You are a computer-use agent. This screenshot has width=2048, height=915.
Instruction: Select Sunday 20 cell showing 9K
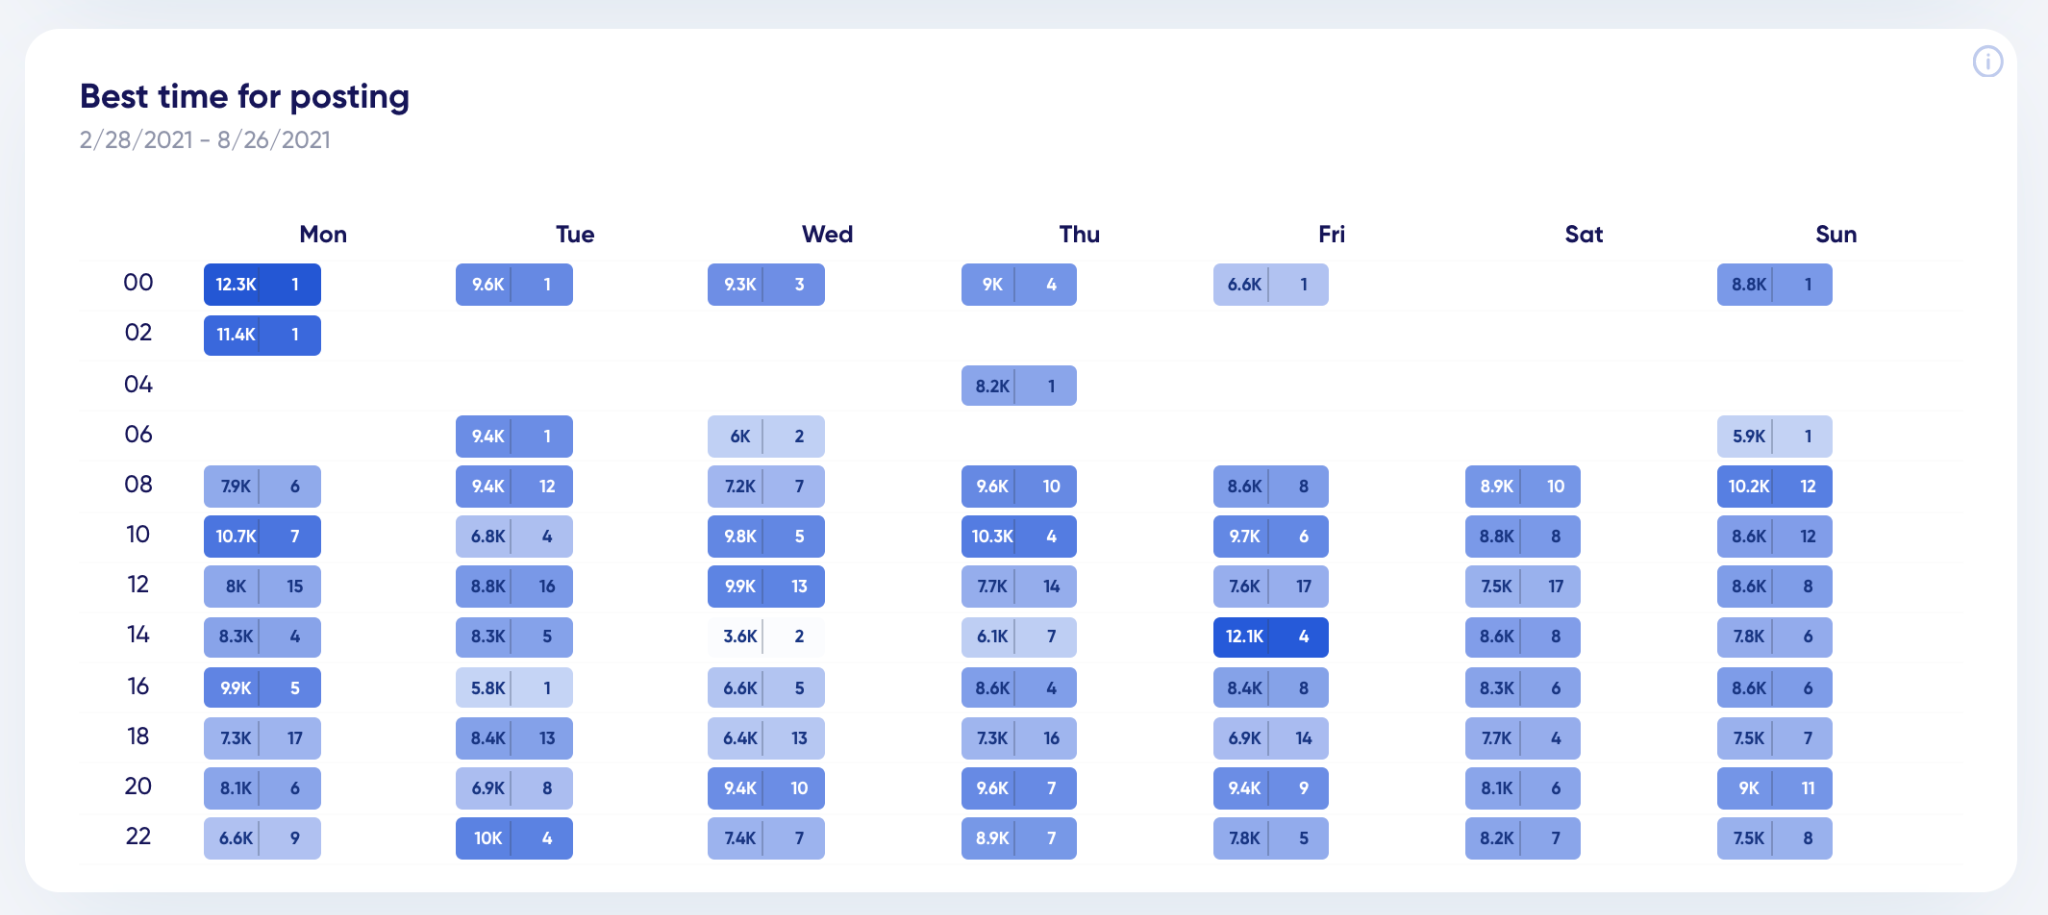point(1775,788)
